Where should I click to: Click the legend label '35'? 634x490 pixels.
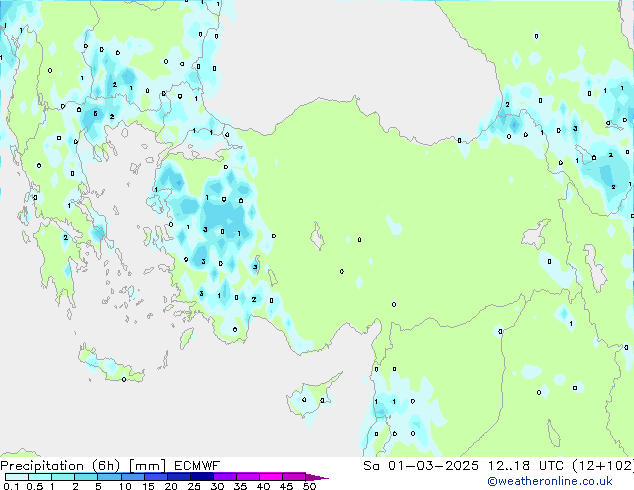pyautogui.click(x=240, y=486)
